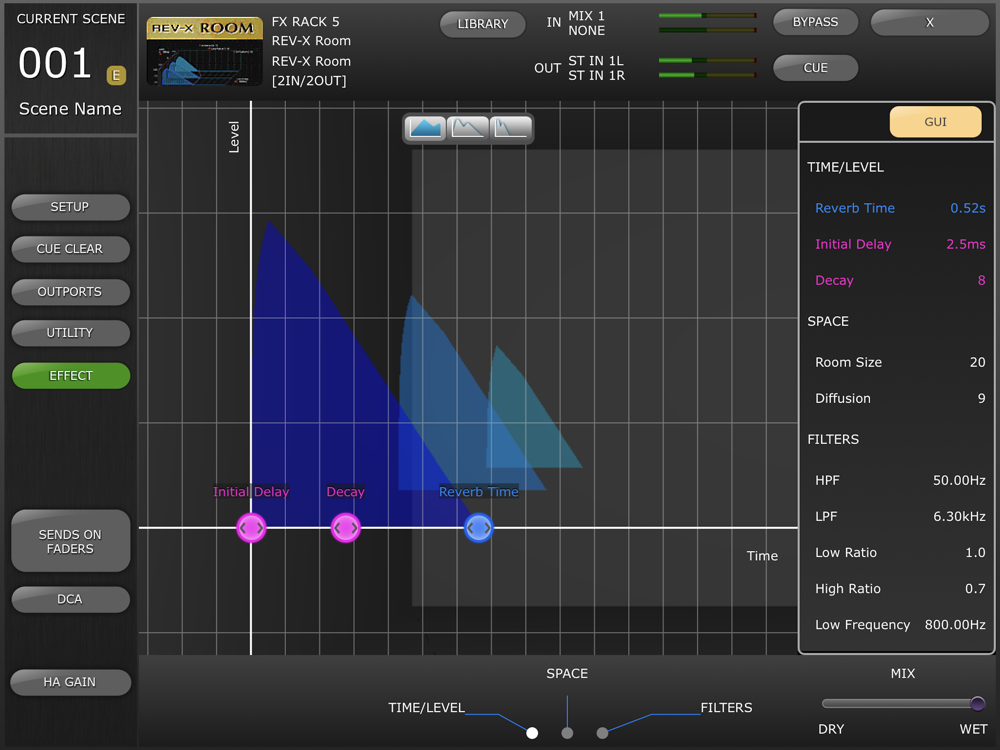Toggle the CUE button
Image resolution: width=1000 pixels, height=750 pixels.
pos(815,68)
